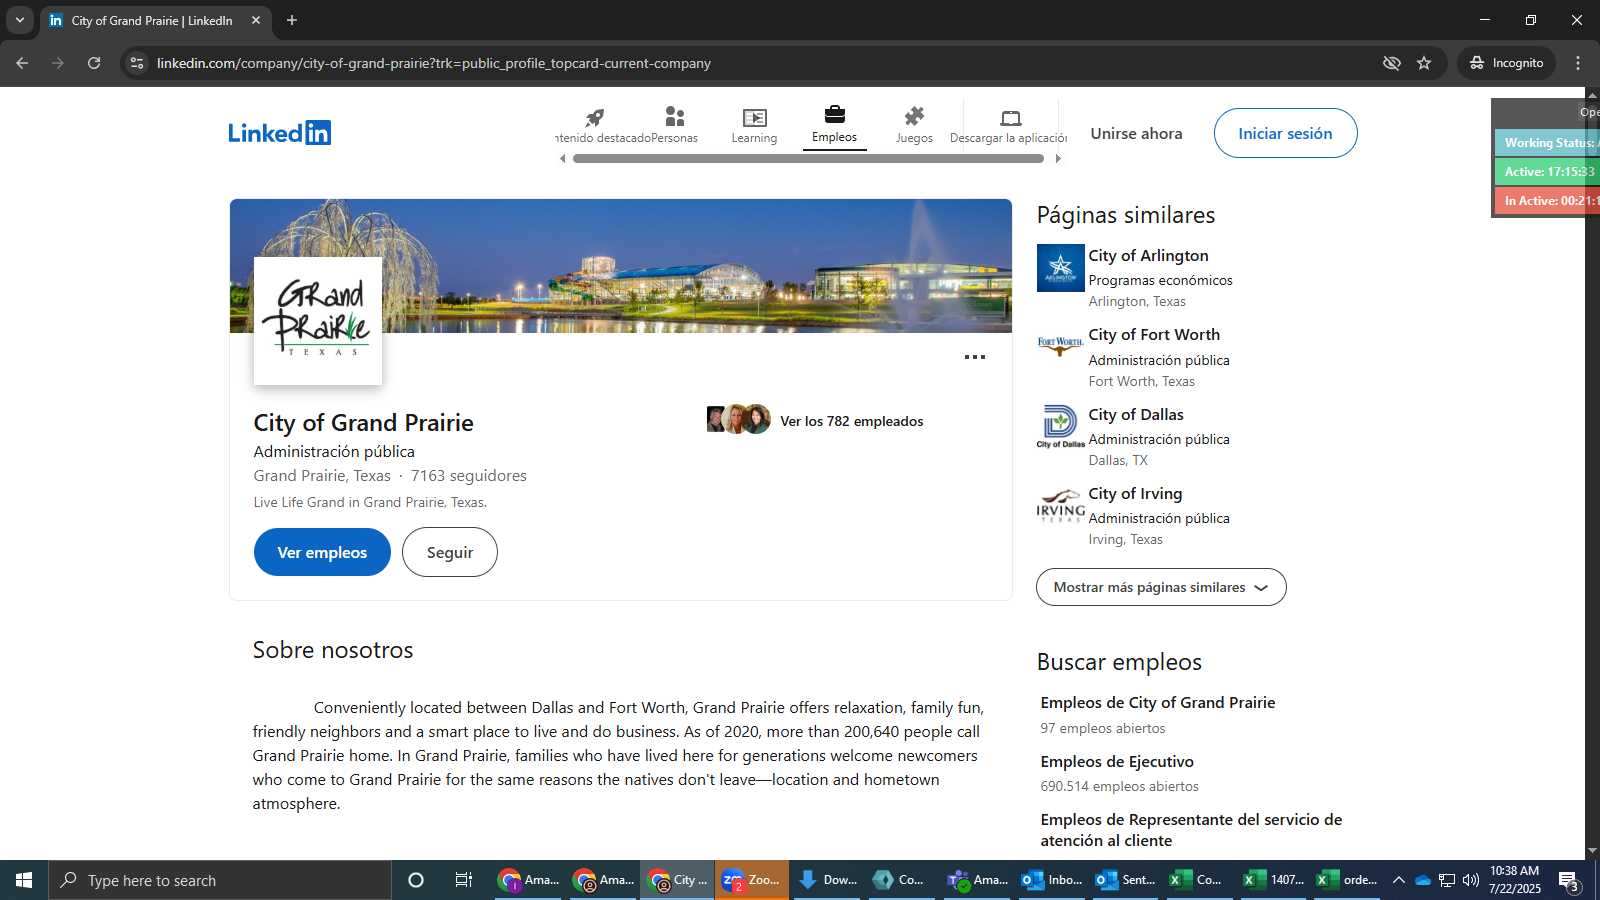The width and height of the screenshot is (1600, 900).
Task: Reload the page
Action: click(94, 63)
